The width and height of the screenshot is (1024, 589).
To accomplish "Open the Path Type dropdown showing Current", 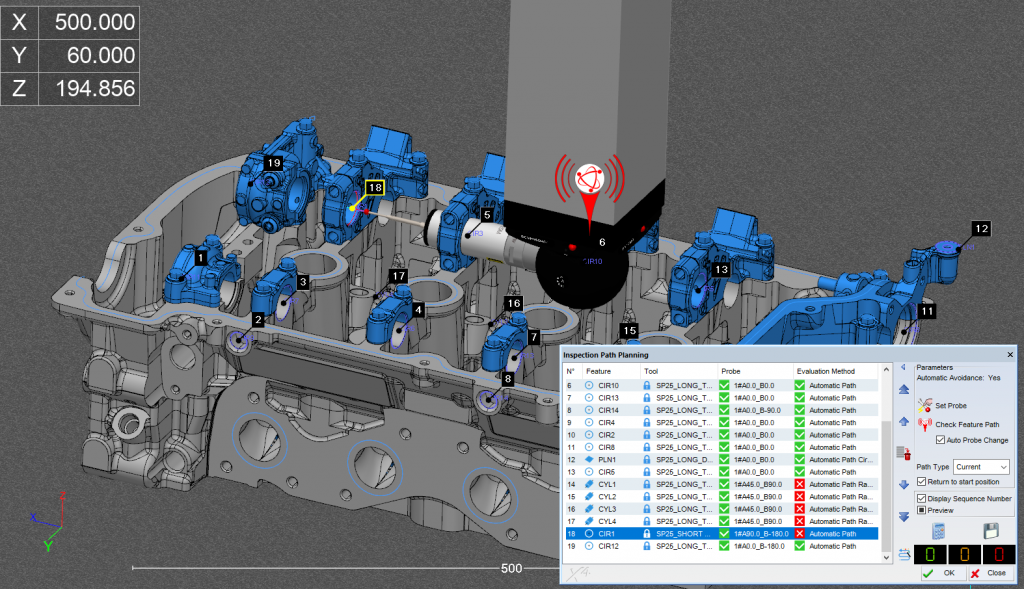I will pos(980,467).
